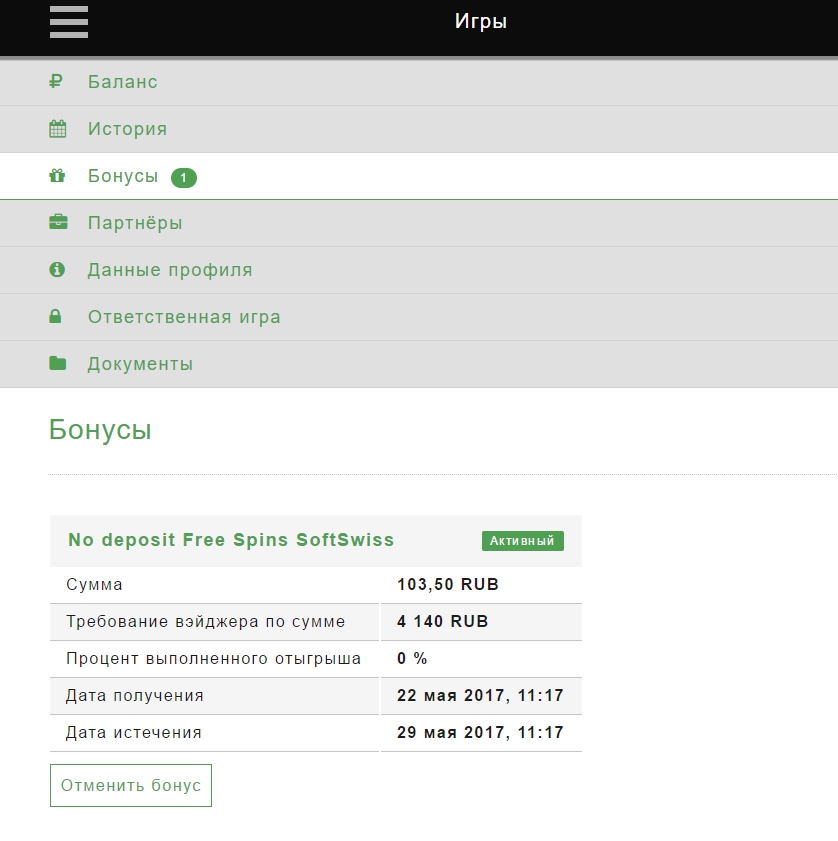Click the lock icon beside Ответственная игра

coord(56,317)
